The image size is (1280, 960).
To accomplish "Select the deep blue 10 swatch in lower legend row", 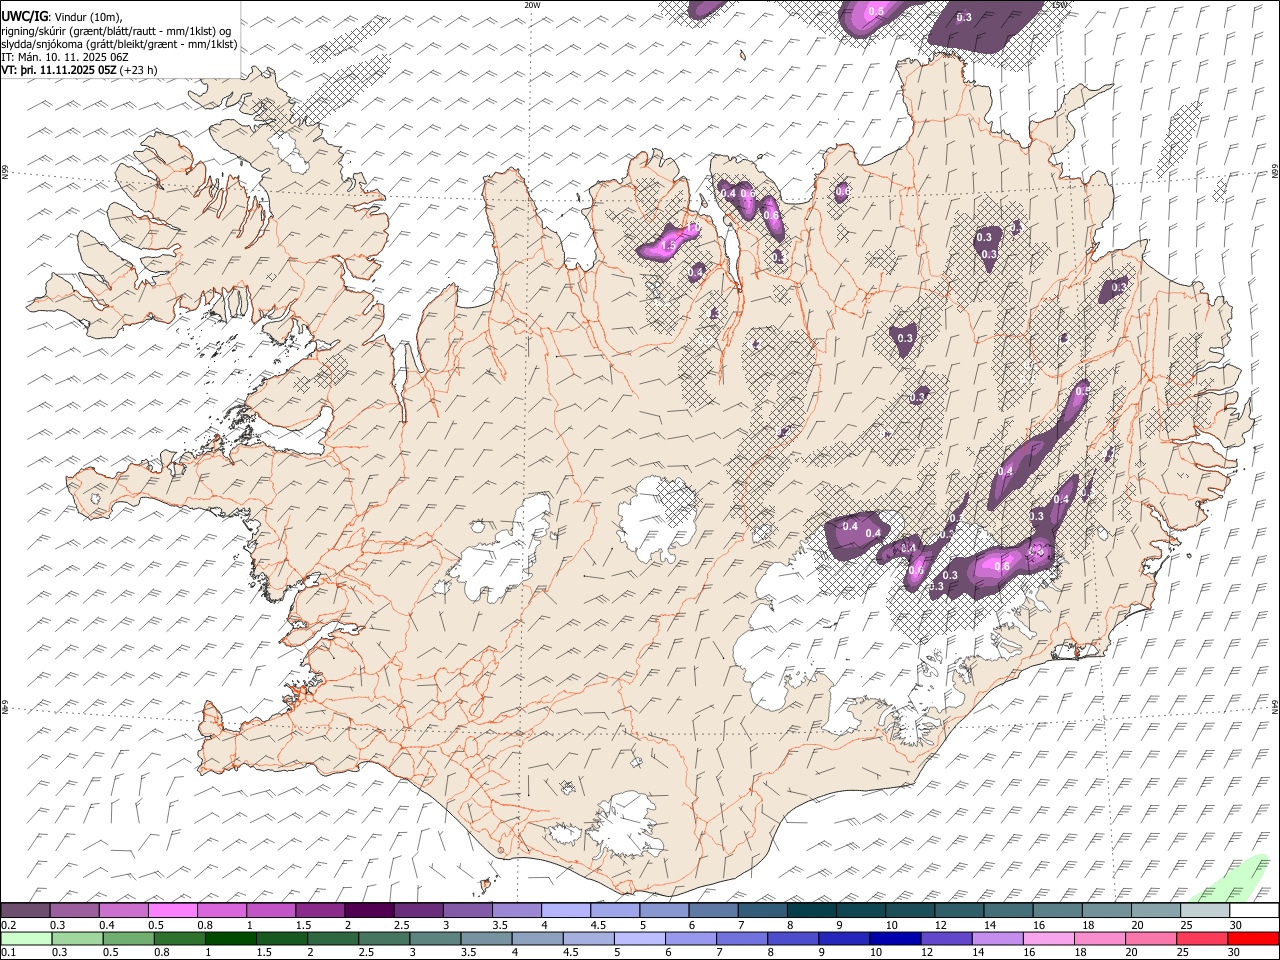I will click(x=895, y=939).
